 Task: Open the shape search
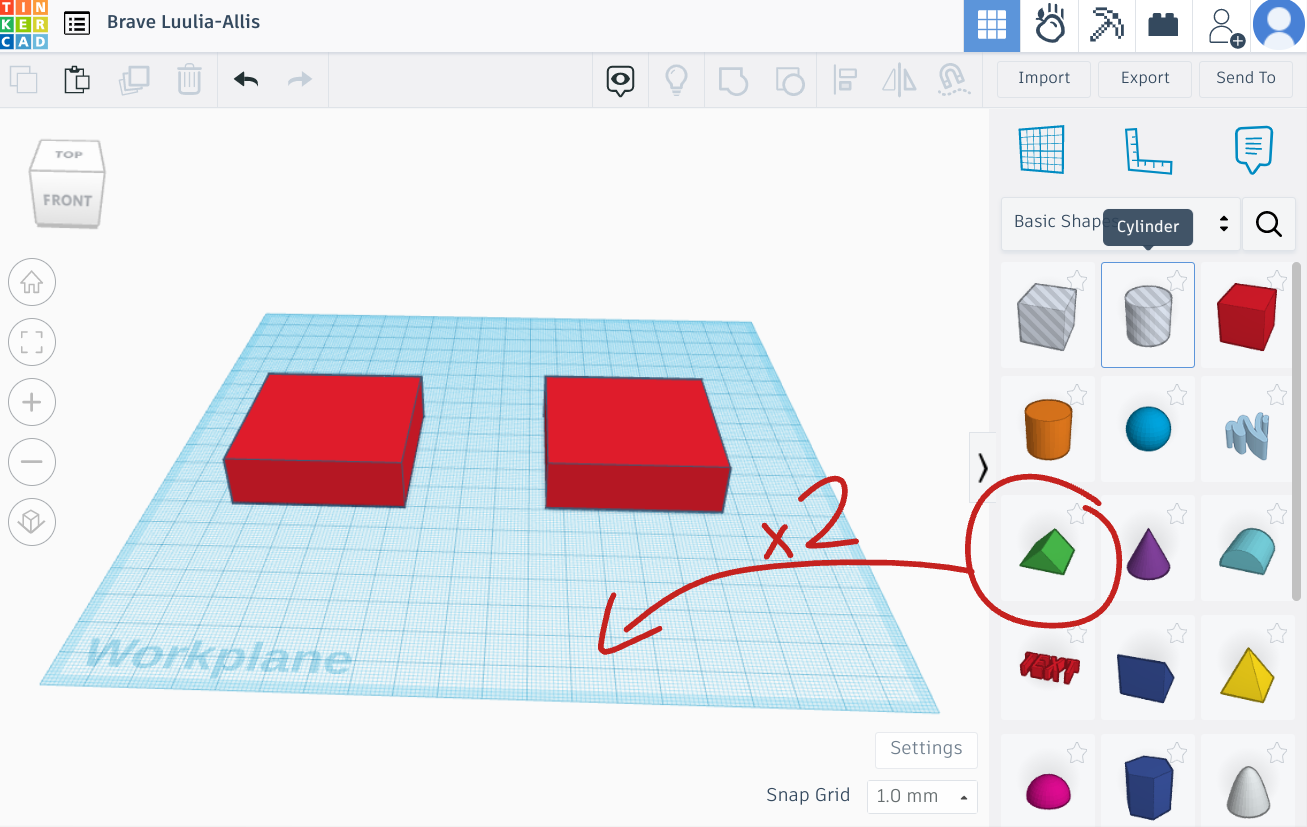[1268, 224]
